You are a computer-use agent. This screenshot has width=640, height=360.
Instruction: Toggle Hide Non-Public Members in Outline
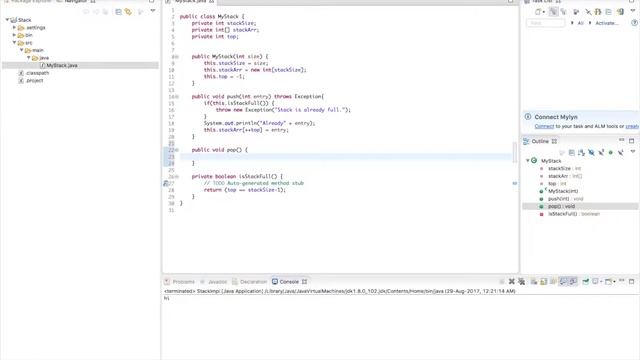pos(611,153)
